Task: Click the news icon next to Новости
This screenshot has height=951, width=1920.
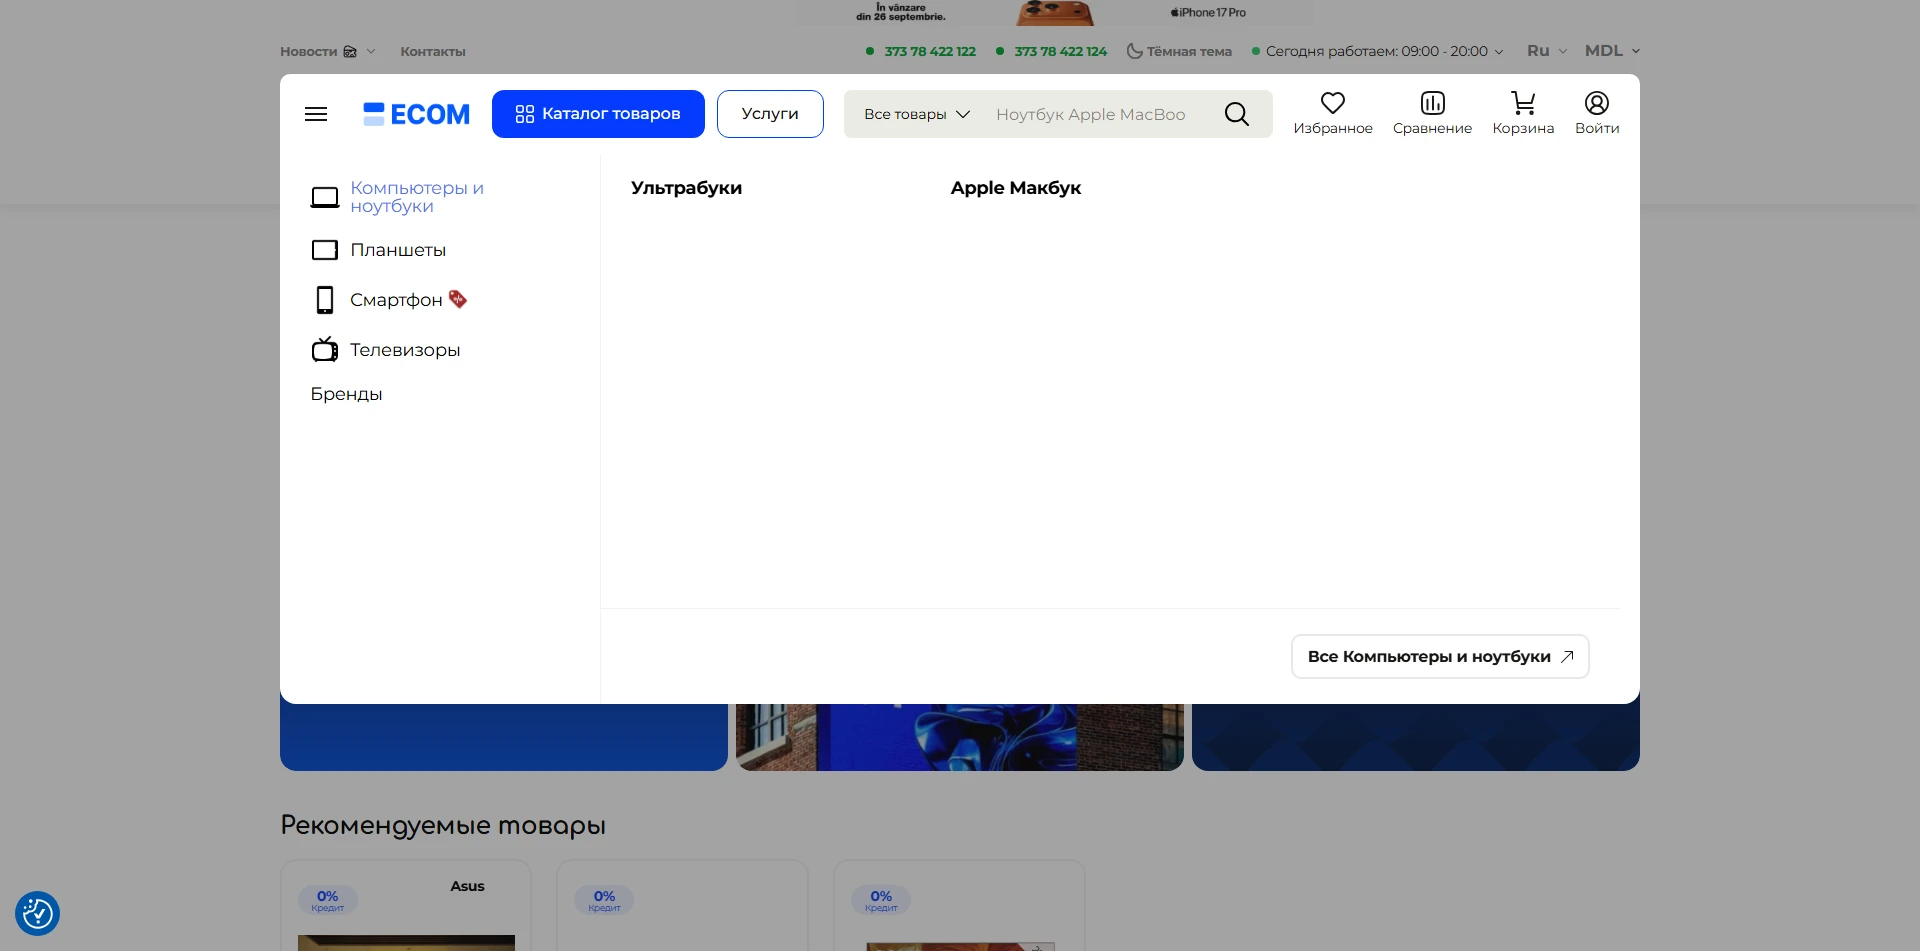Action: point(350,51)
